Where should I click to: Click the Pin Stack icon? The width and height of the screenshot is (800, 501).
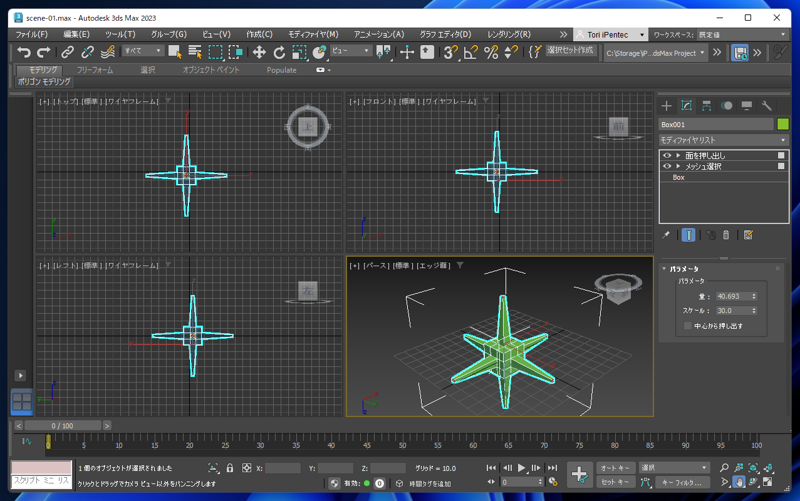click(x=666, y=235)
